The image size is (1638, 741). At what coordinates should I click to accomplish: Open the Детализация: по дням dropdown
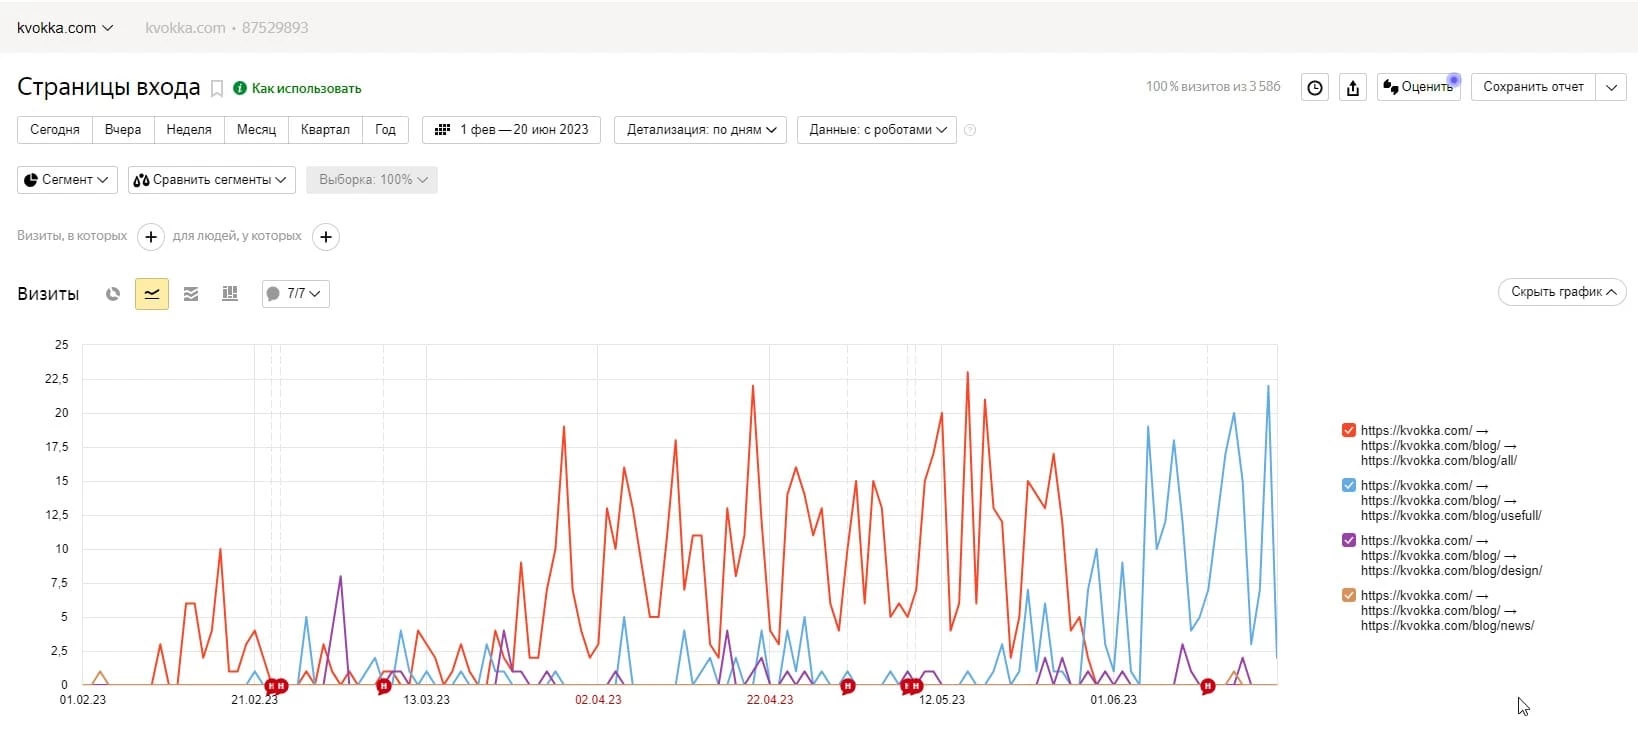coord(700,130)
